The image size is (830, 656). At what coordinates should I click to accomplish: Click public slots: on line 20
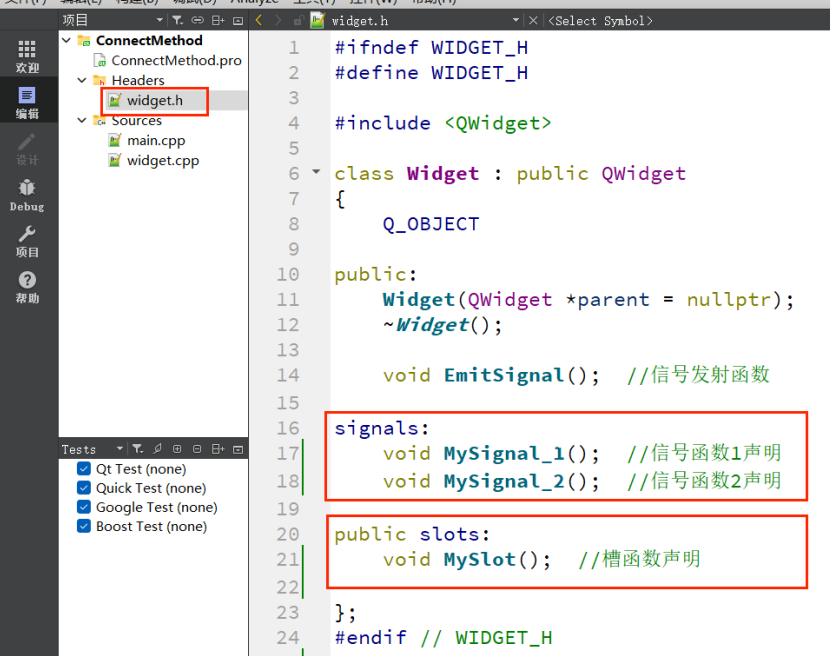point(412,534)
